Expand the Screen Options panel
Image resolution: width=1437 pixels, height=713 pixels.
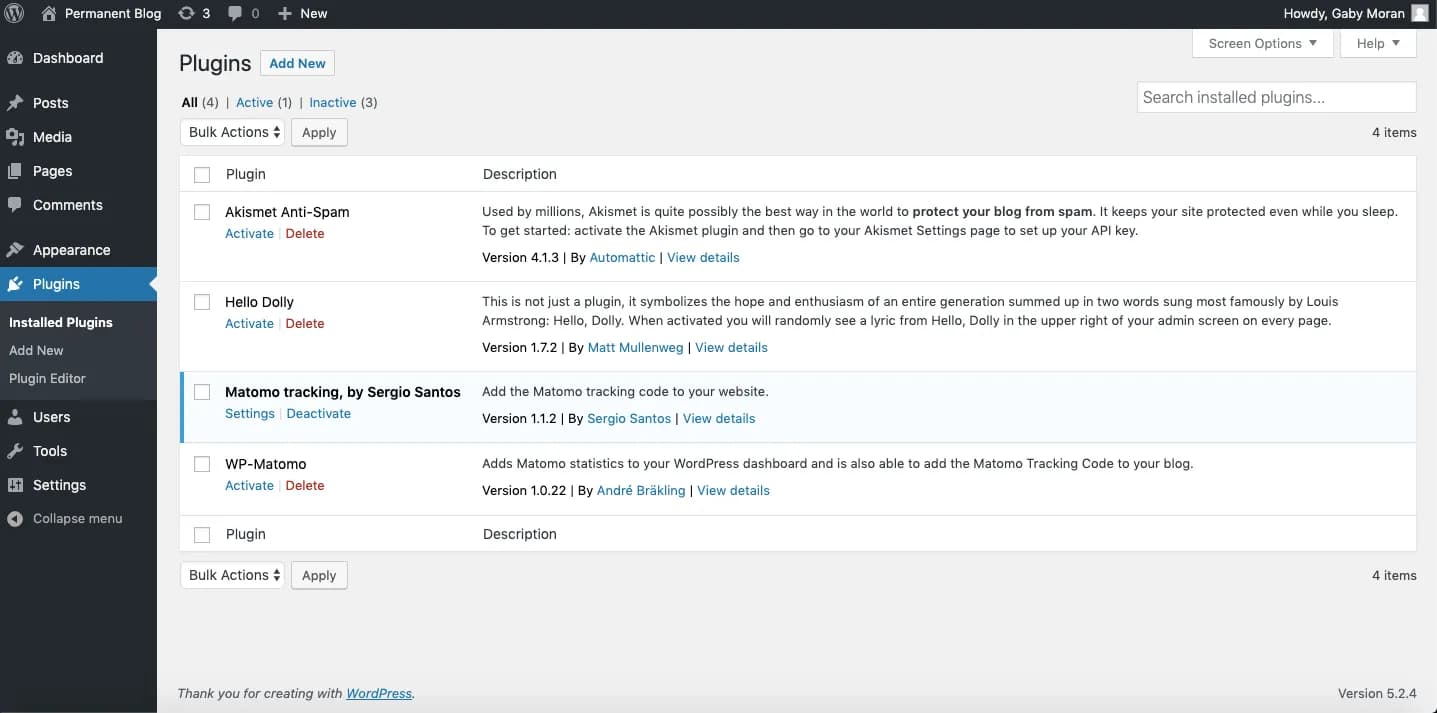click(1263, 43)
